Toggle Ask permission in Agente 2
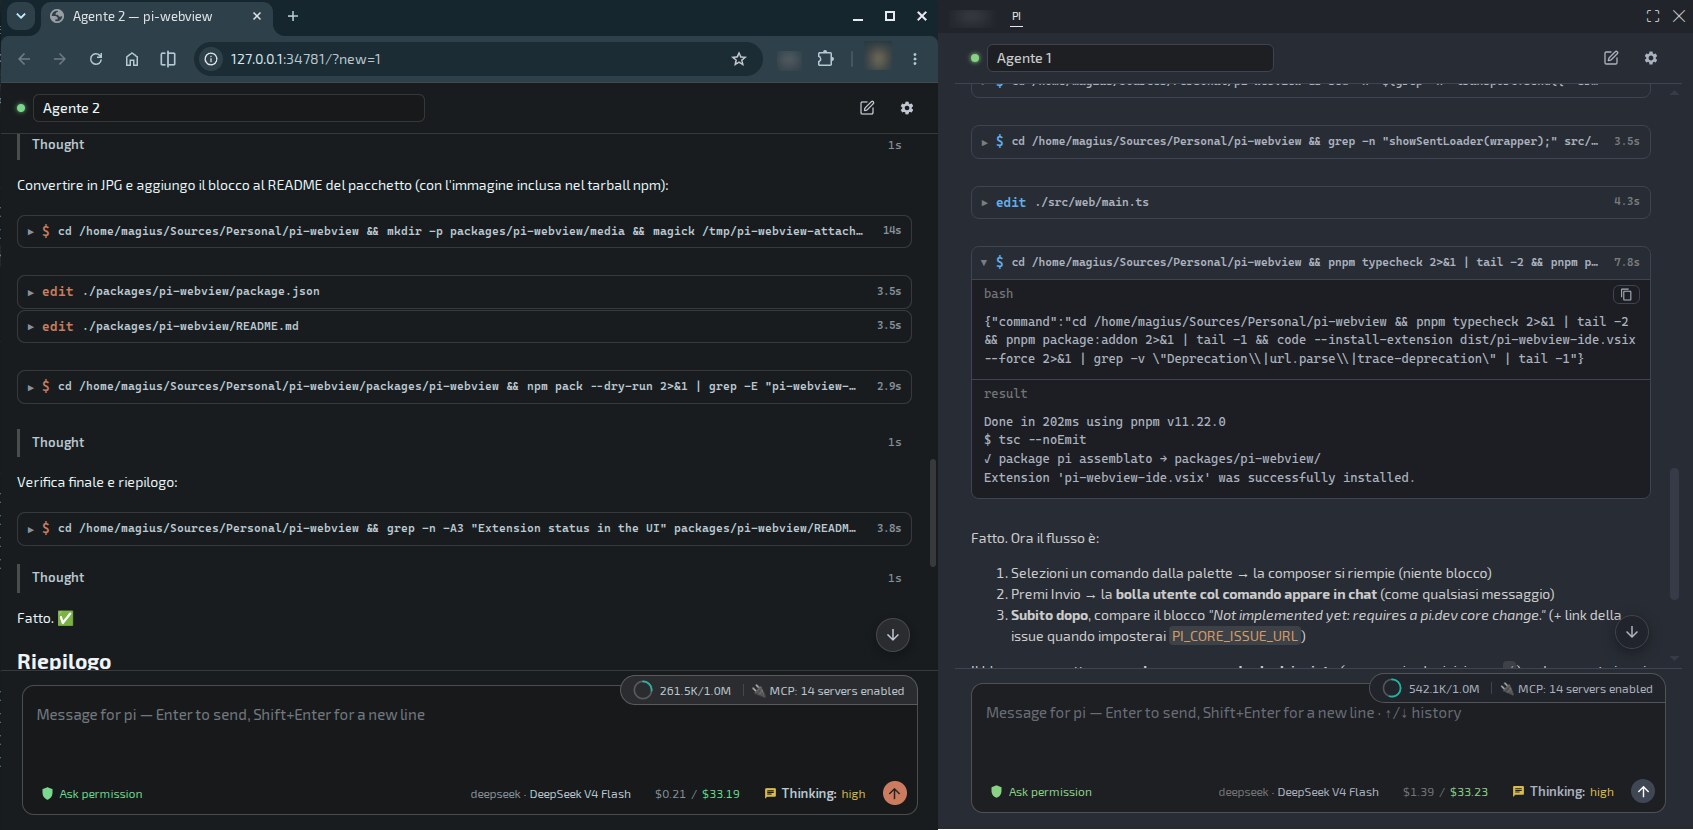The height and width of the screenshot is (830, 1693). pos(92,794)
